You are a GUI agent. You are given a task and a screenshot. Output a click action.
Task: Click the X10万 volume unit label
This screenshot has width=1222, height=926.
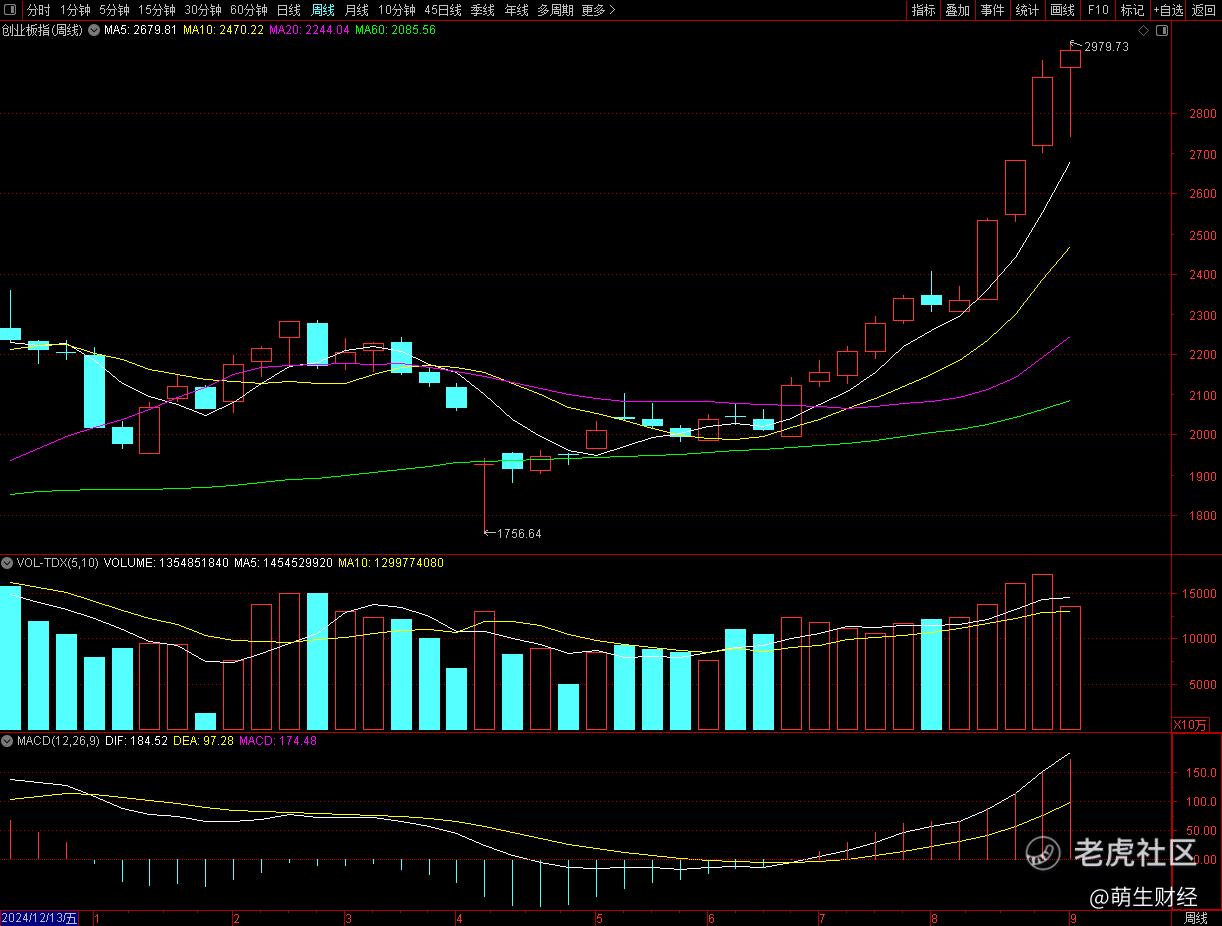coord(1190,724)
